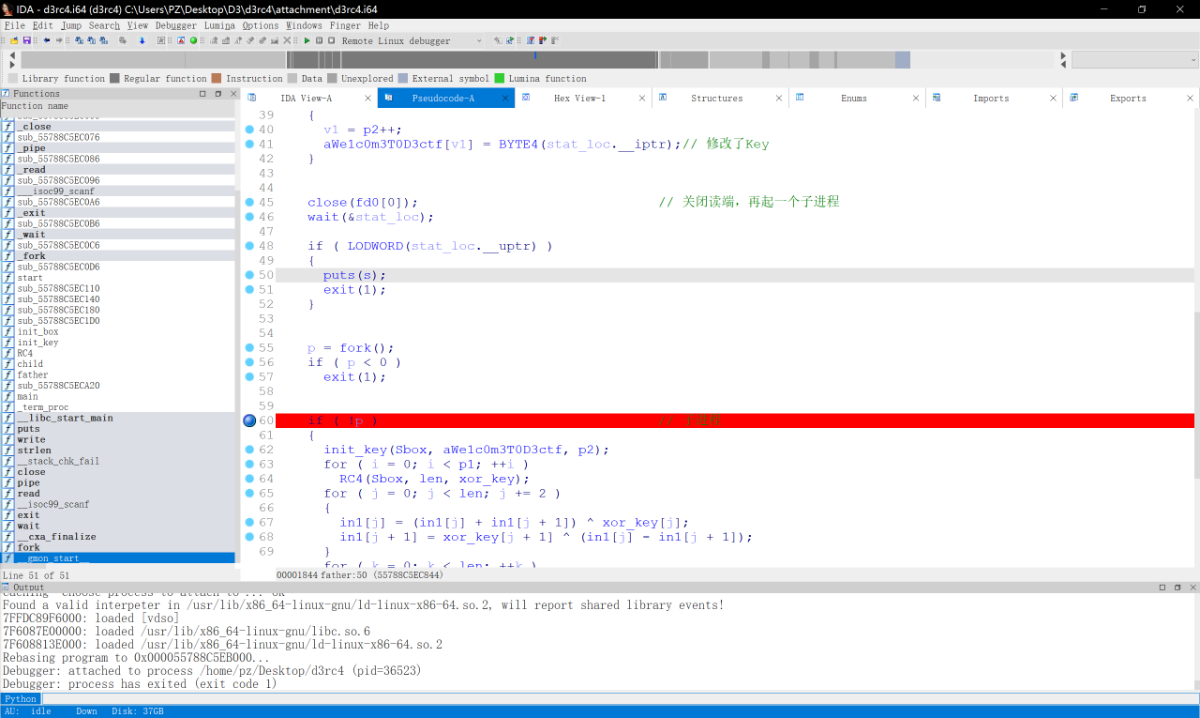Float the Functions panel
Image resolution: width=1200 pixels, height=718 pixels.
[217, 94]
